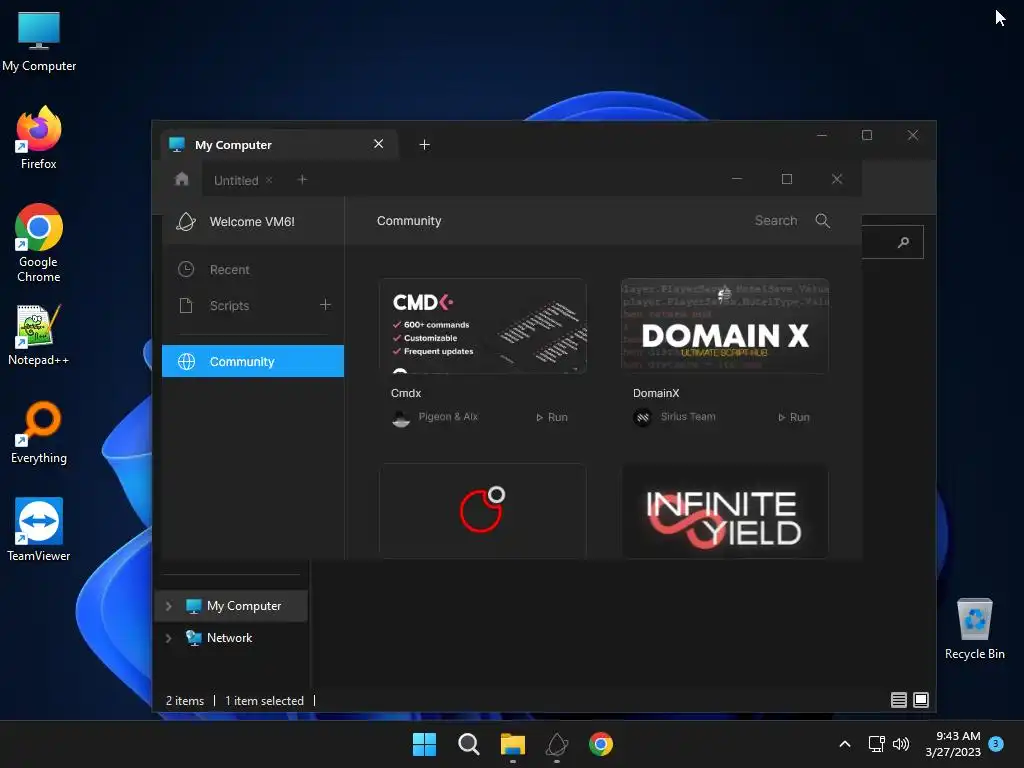Click the '2 items' status bar text
This screenshot has height=768, width=1024.
coord(185,701)
